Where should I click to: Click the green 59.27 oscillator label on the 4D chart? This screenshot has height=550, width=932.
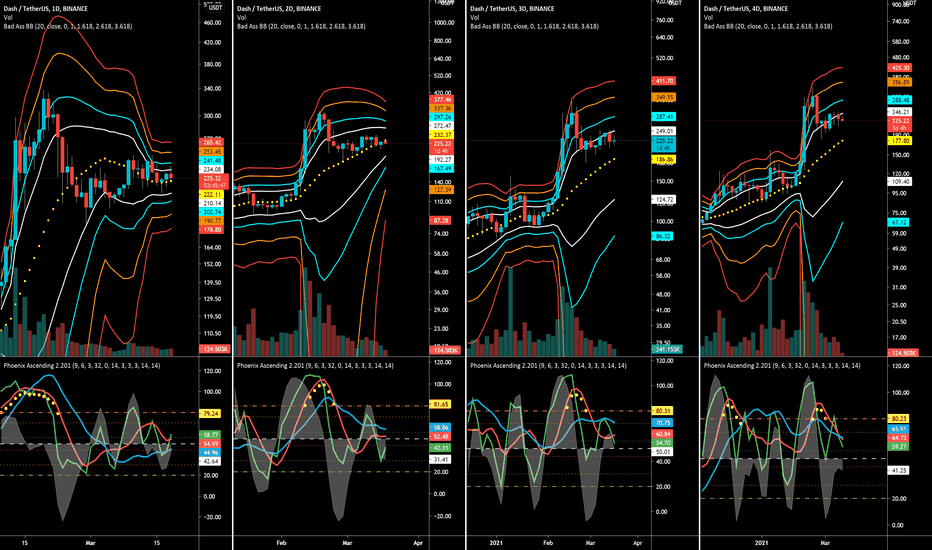[x=899, y=447]
